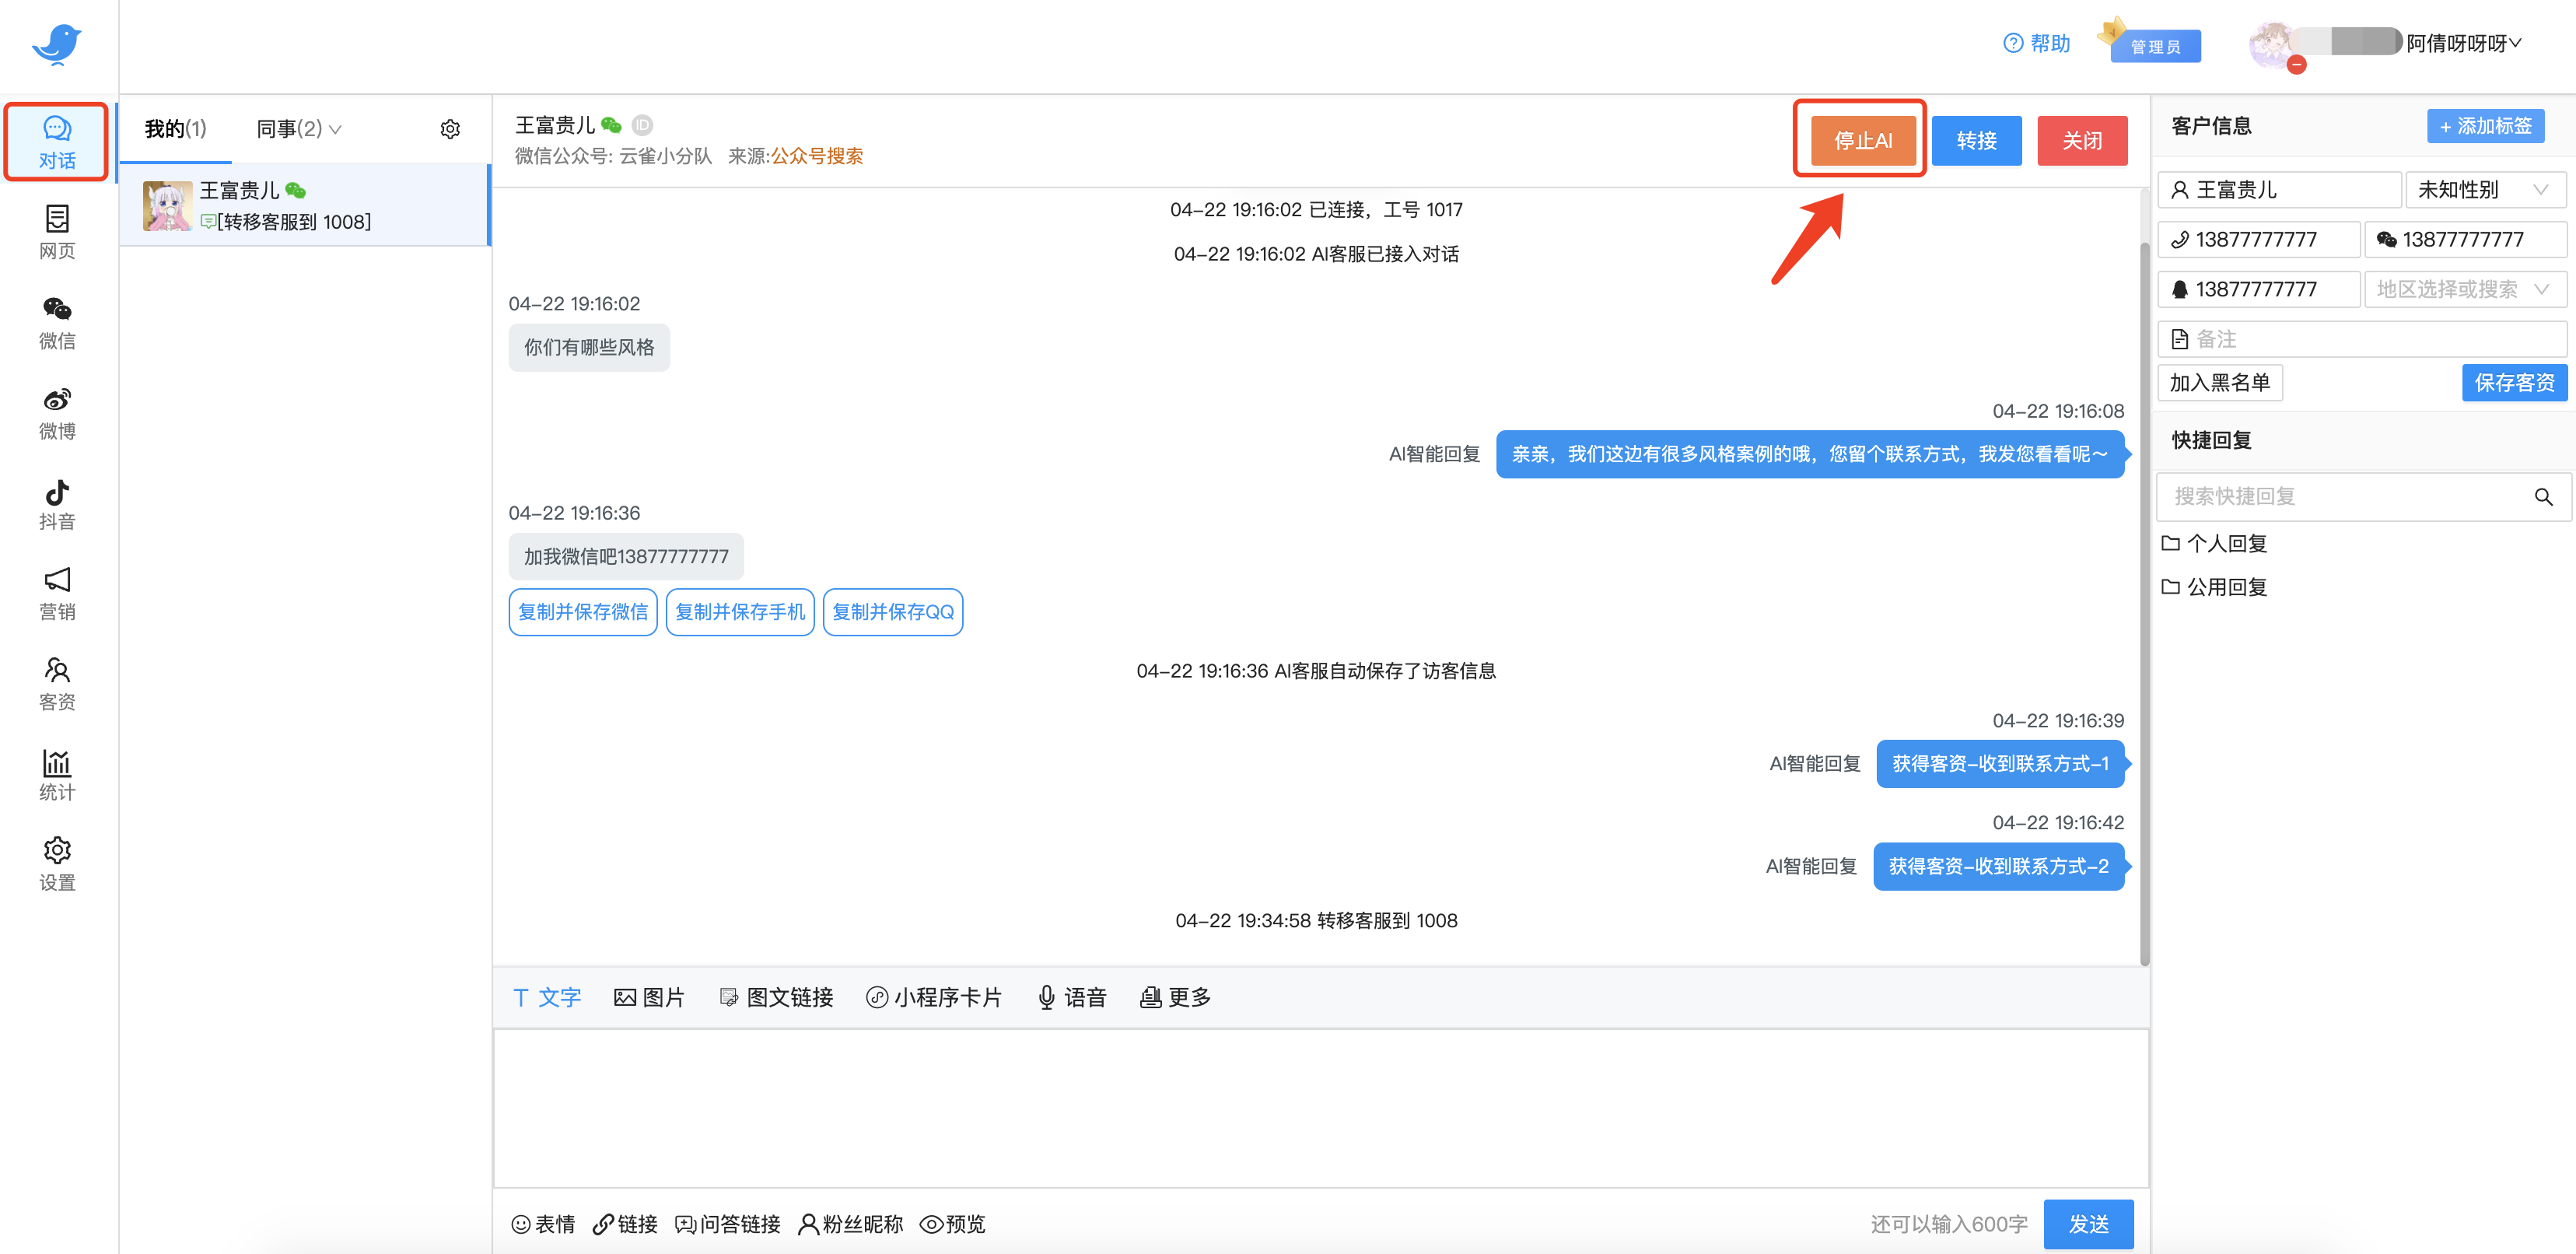This screenshot has width=2576, height=1254.
Task: Transfer the chat using 转接
Action: [x=1977, y=140]
